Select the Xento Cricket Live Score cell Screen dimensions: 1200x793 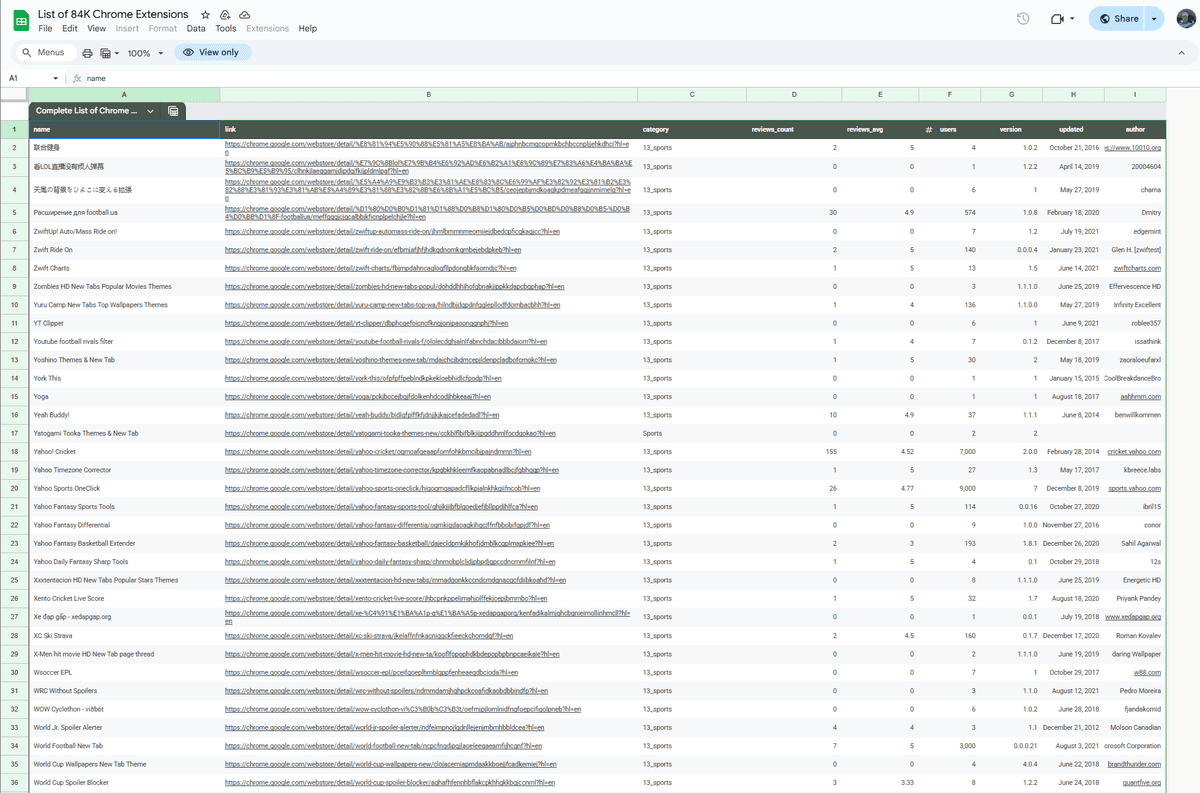click(x=124, y=598)
